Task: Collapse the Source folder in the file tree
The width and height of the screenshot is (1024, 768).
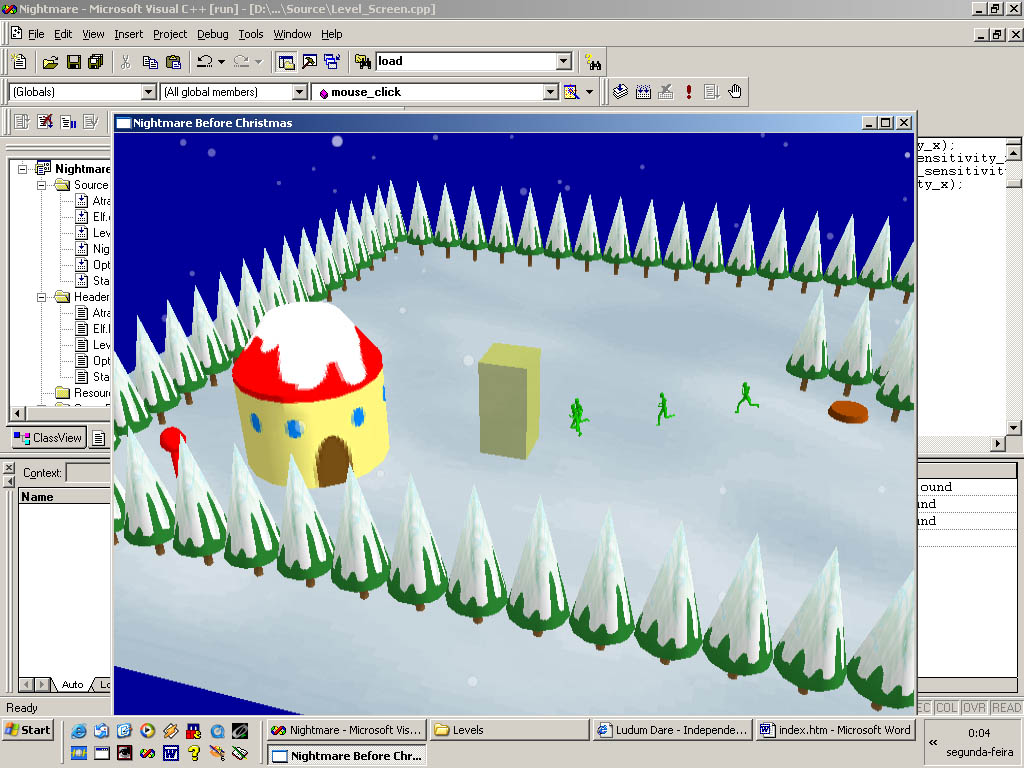Action: pos(42,185)
